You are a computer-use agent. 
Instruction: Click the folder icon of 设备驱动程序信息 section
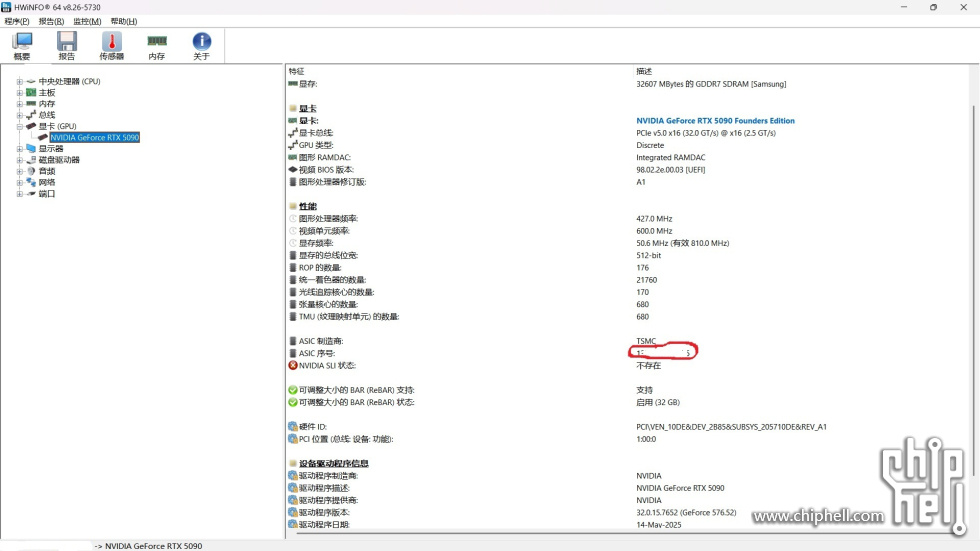pos(292,464)
